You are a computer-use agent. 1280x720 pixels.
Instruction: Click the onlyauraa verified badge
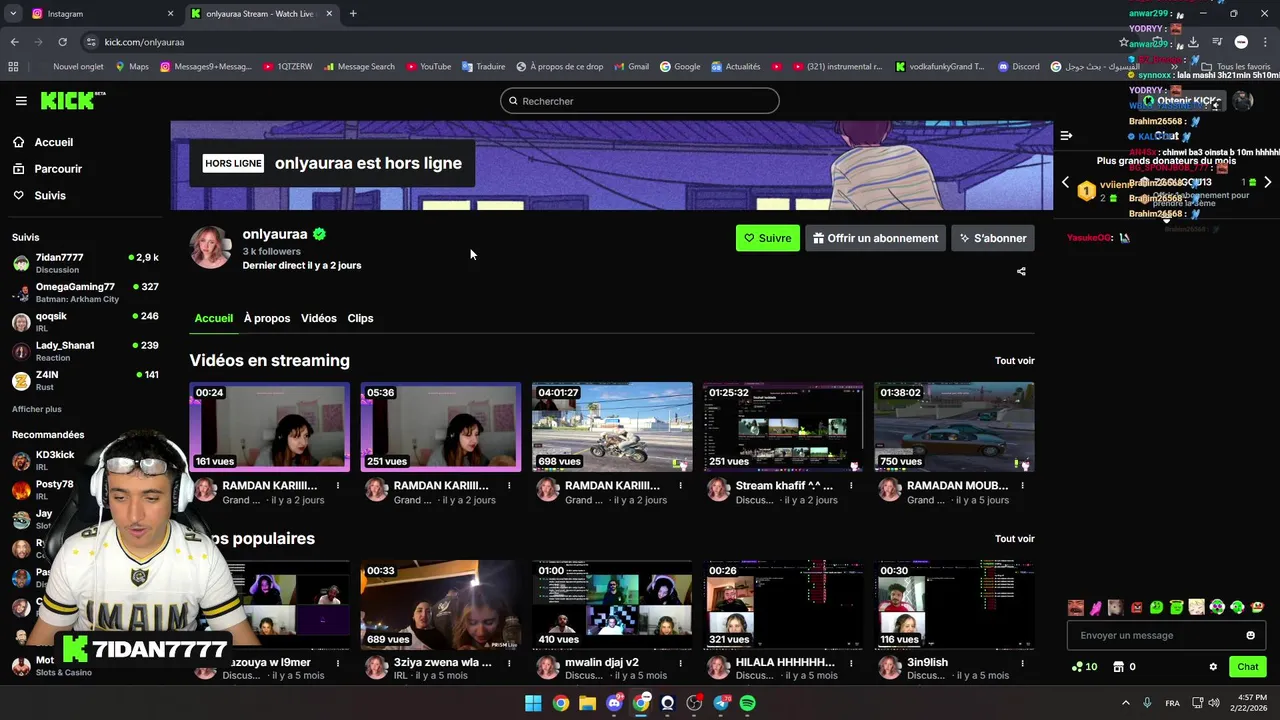[x=319, y=234]
